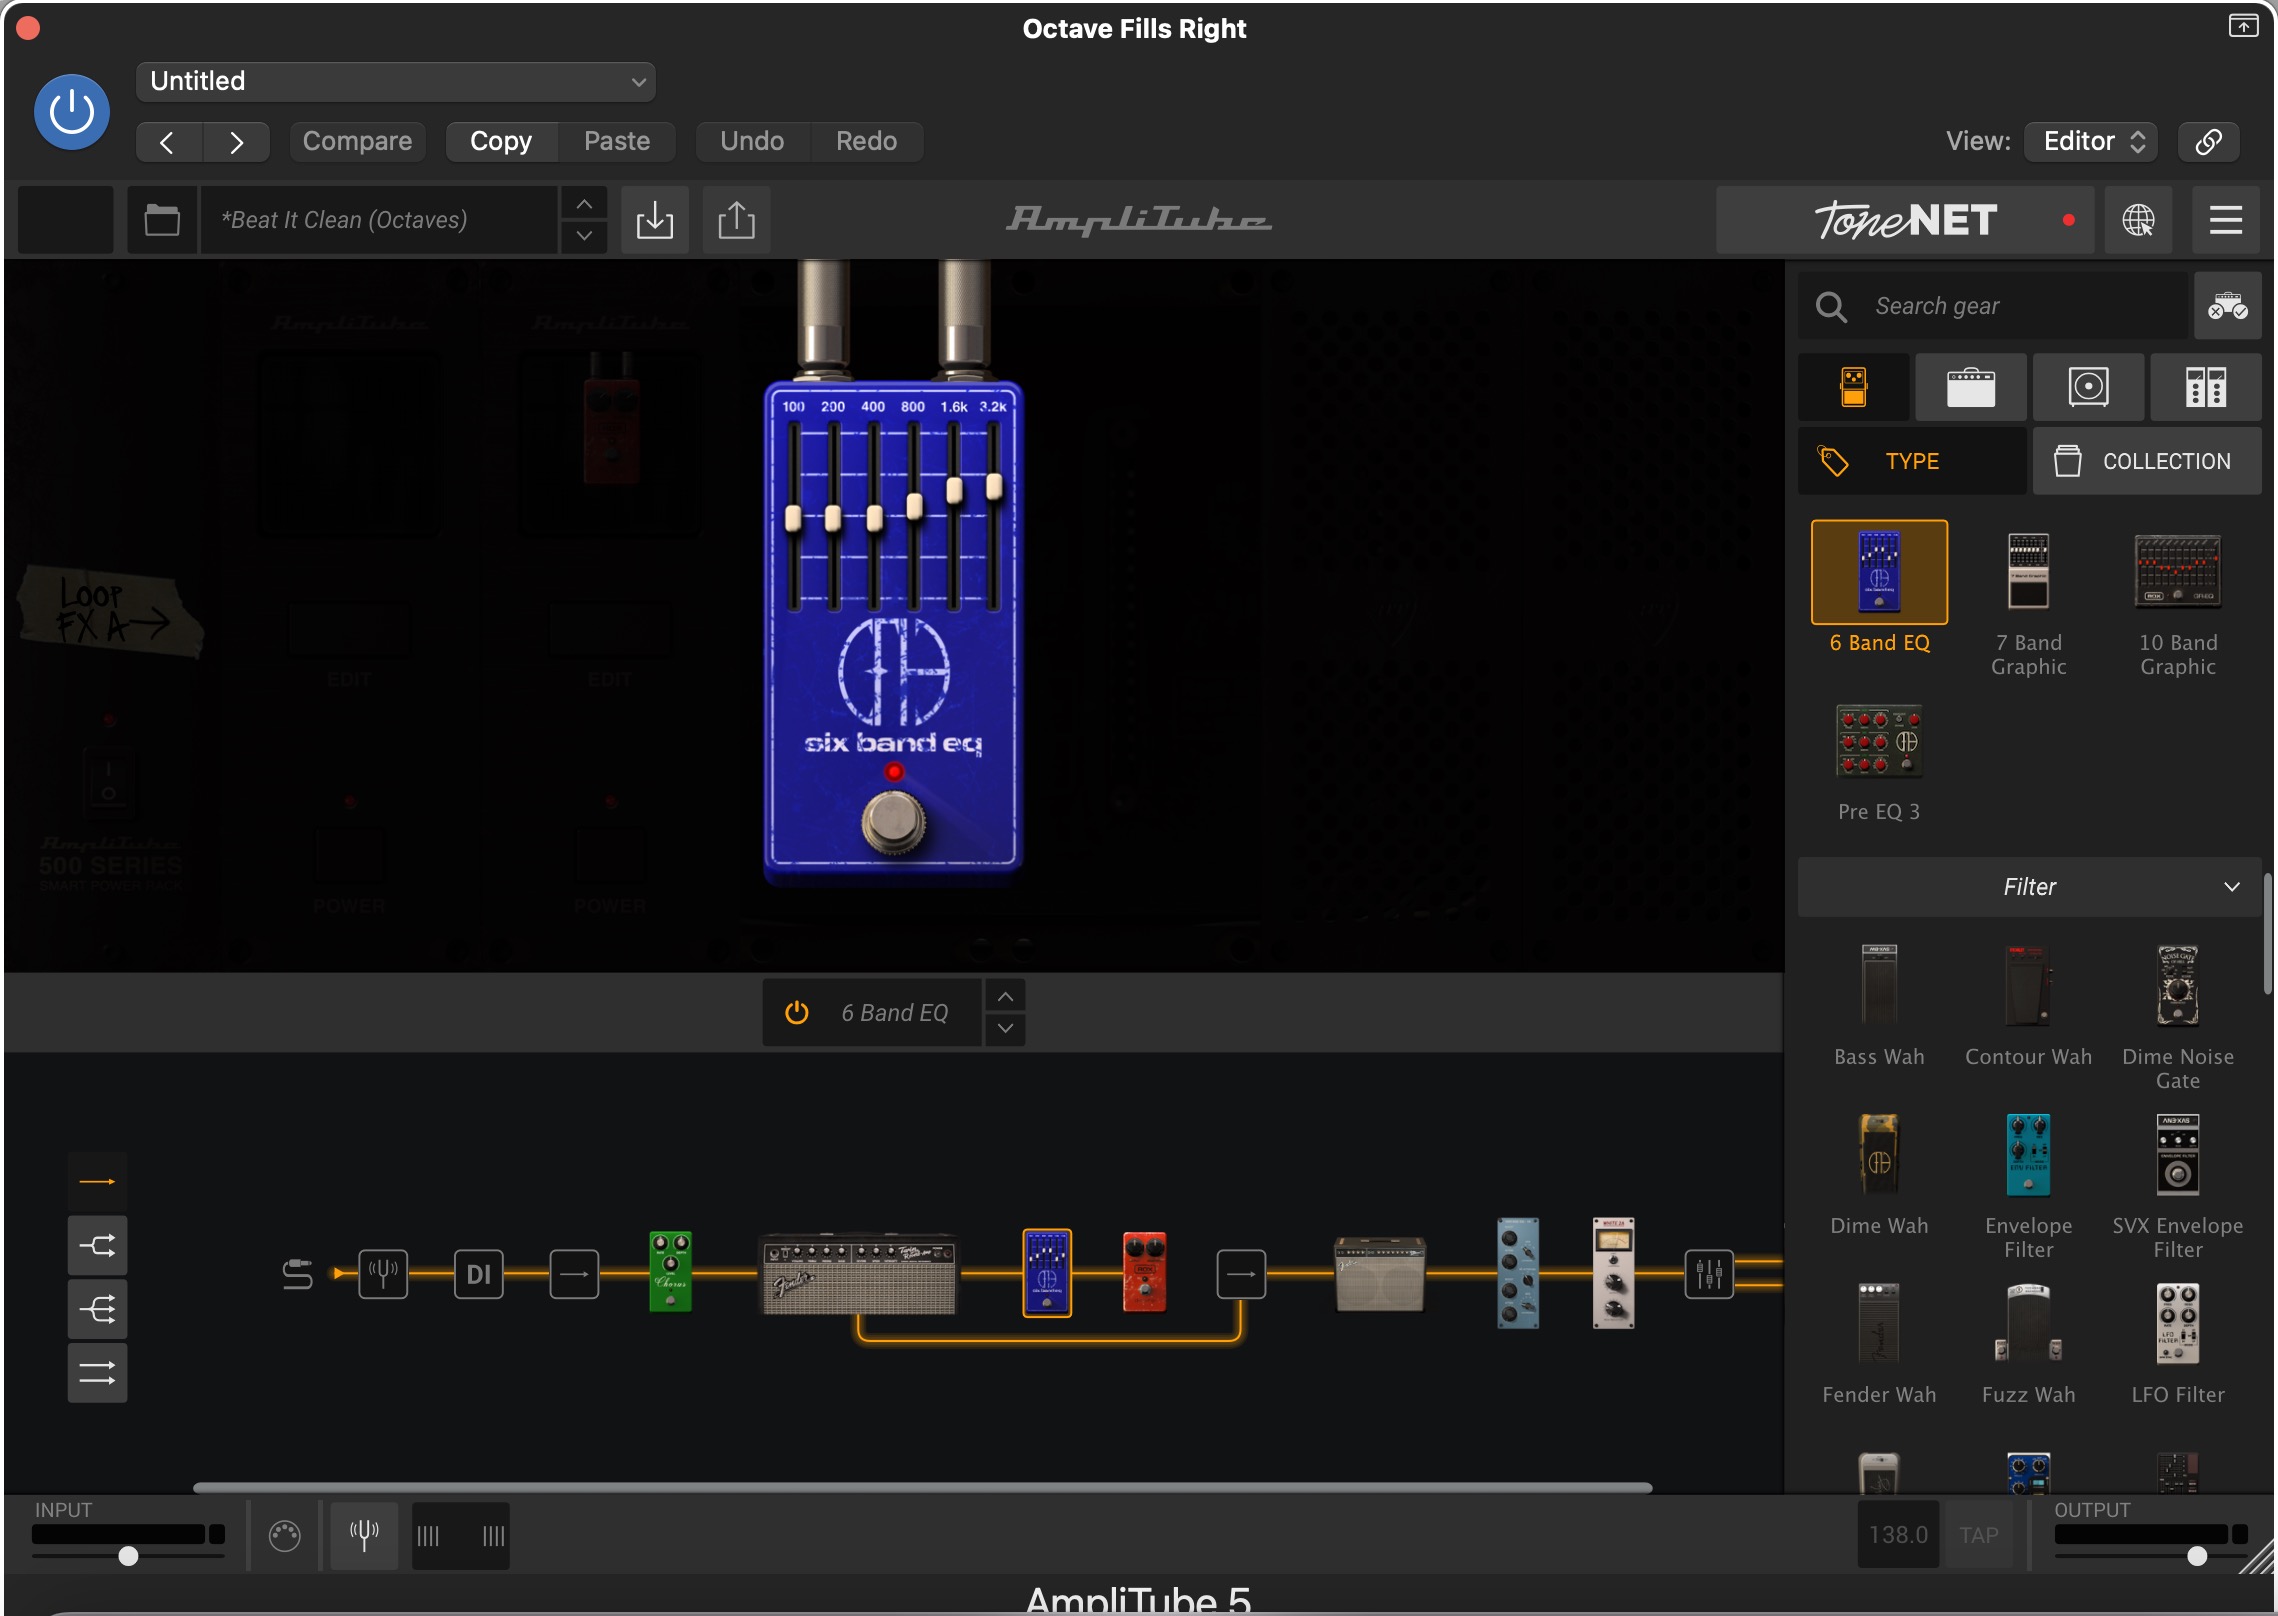Select the stomp pedals gear category
2278x1616 pixels.
point(1853,387)
